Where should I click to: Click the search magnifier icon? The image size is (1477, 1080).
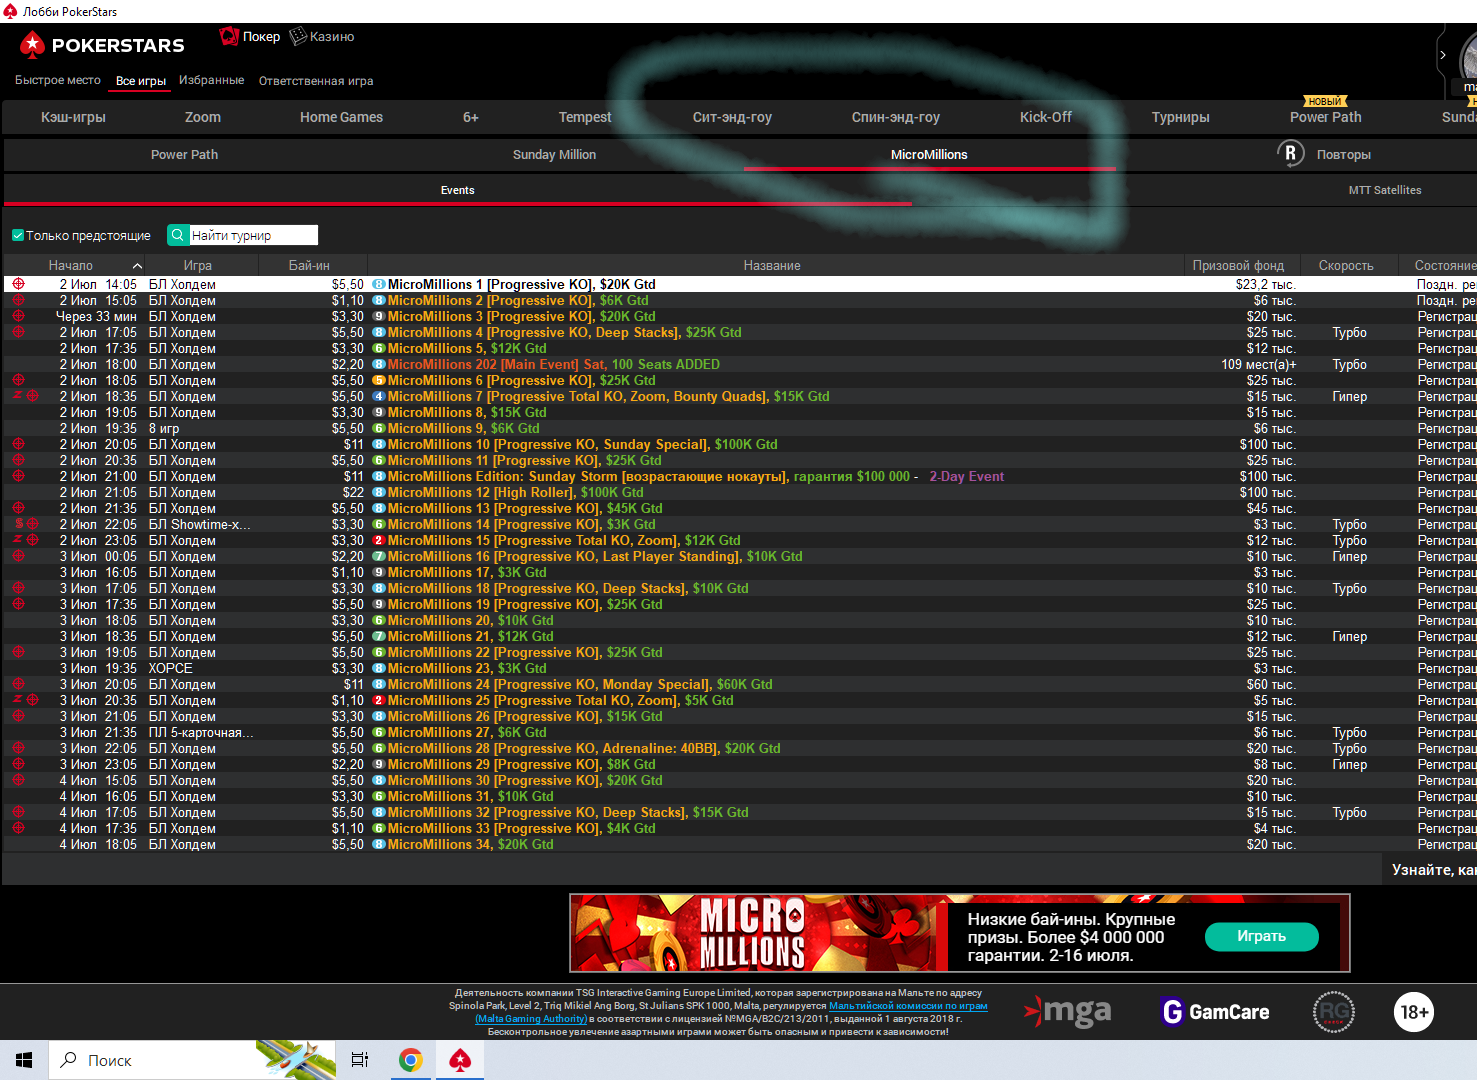pyautogui.click(x=177, y=235)
